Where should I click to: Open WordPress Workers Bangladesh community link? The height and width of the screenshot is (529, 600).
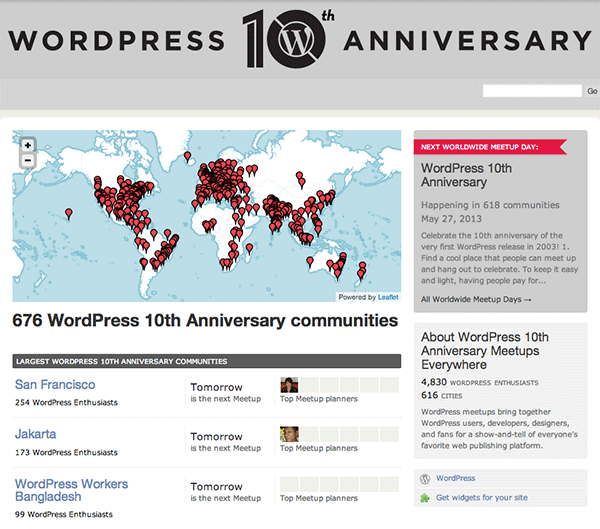72,490
